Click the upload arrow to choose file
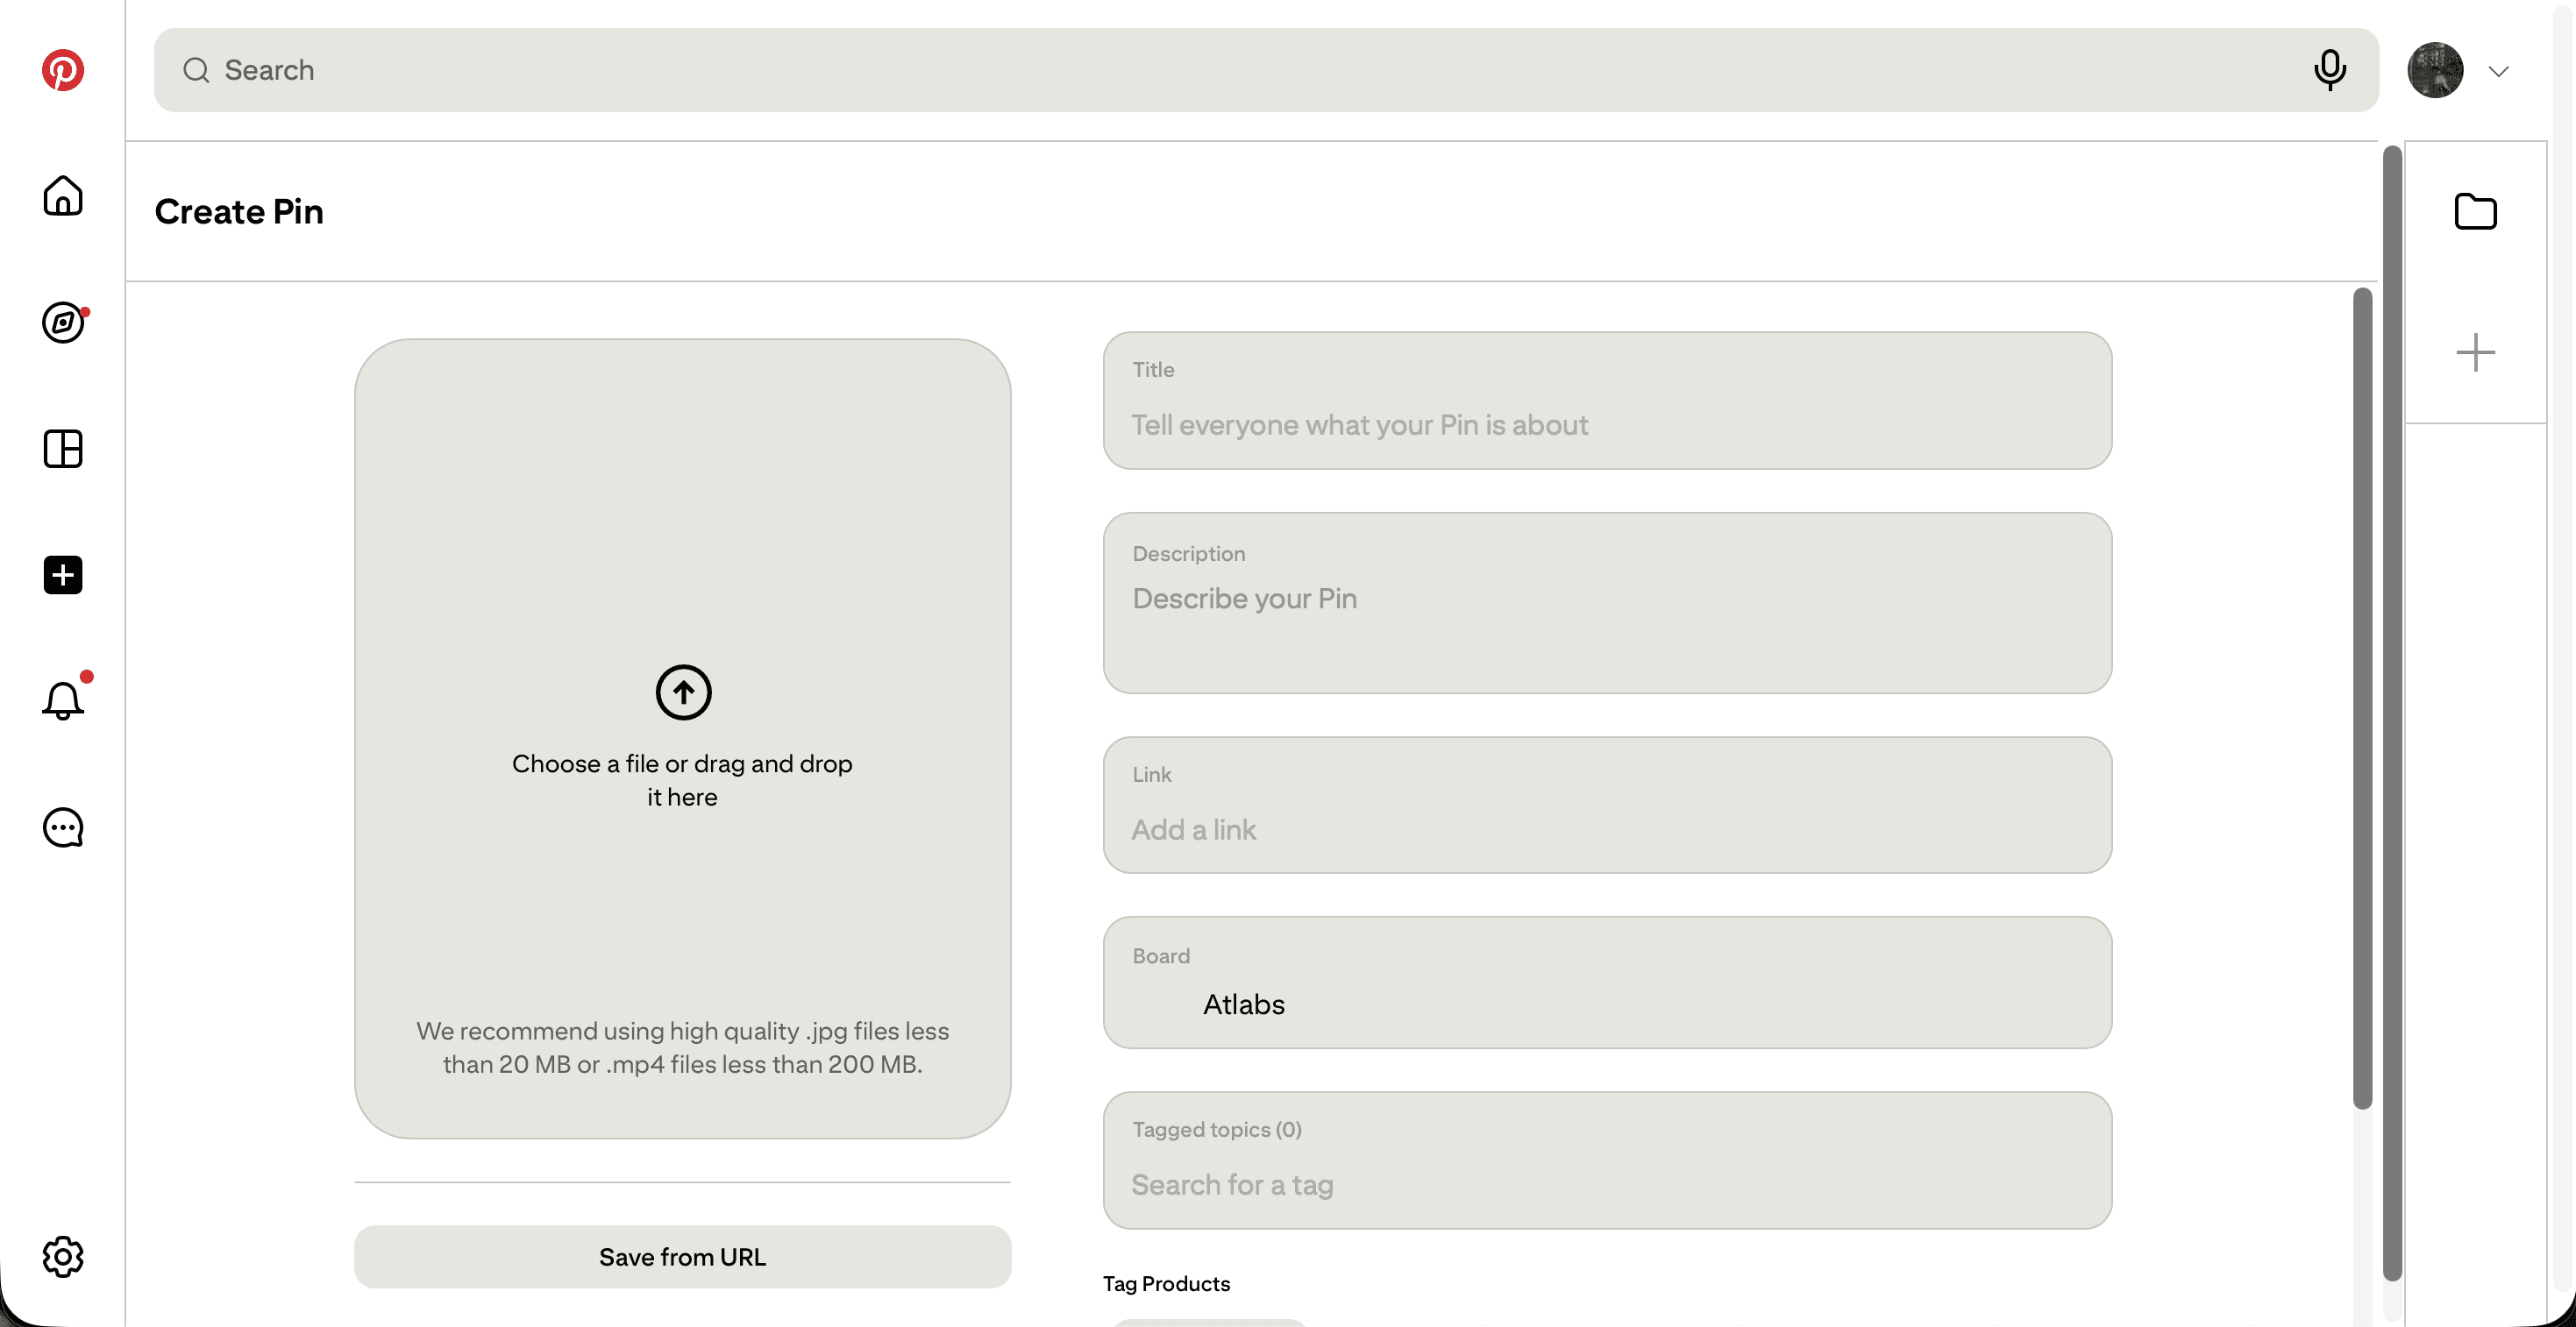 coord(683,691)
